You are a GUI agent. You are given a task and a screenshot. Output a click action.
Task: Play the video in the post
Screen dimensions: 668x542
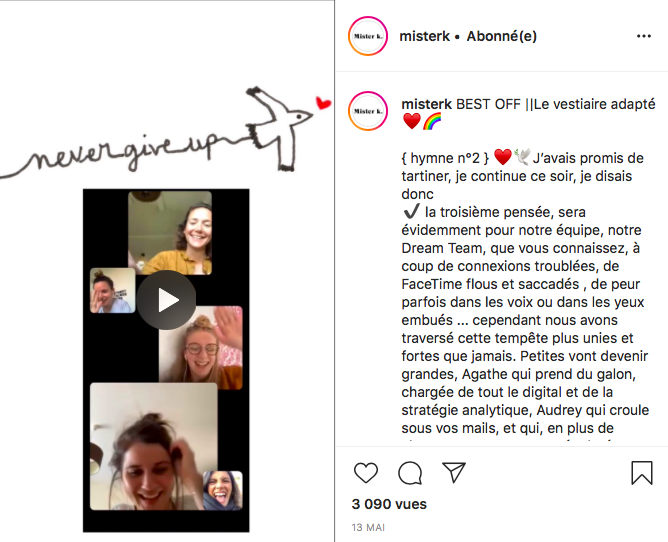click(x=167, y=300)
